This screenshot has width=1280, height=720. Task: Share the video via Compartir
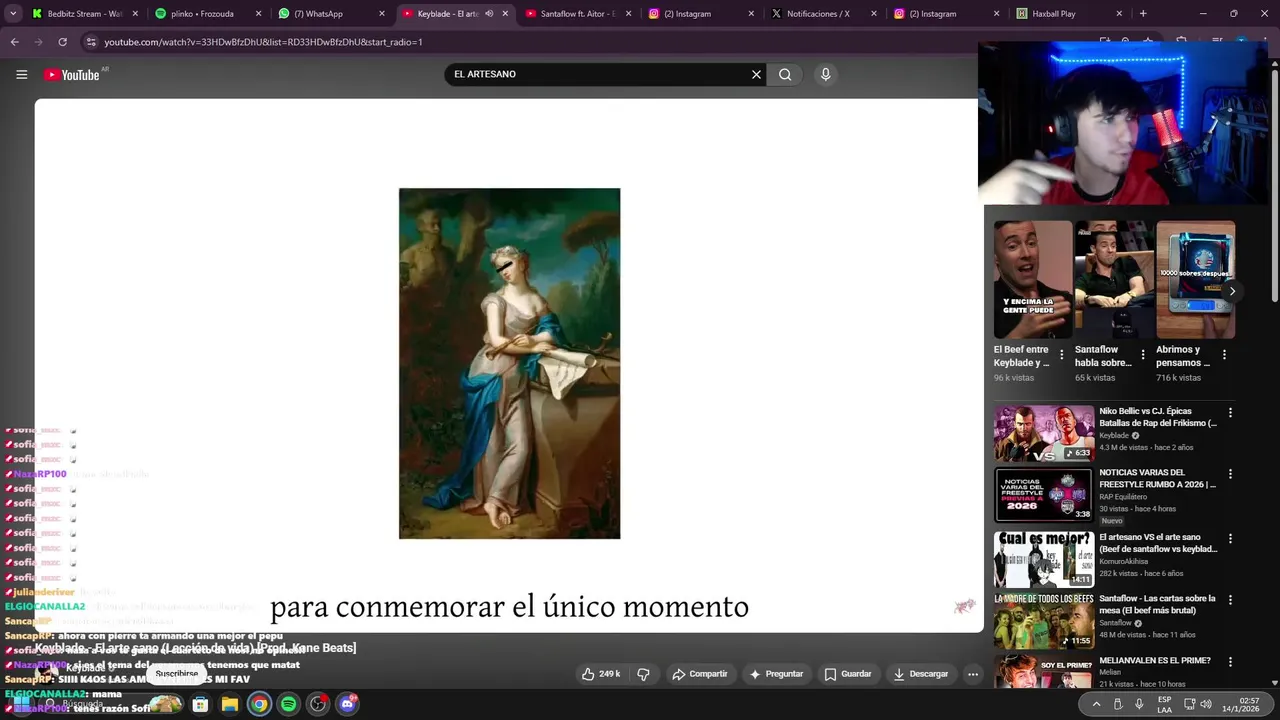tap(700, 674)
